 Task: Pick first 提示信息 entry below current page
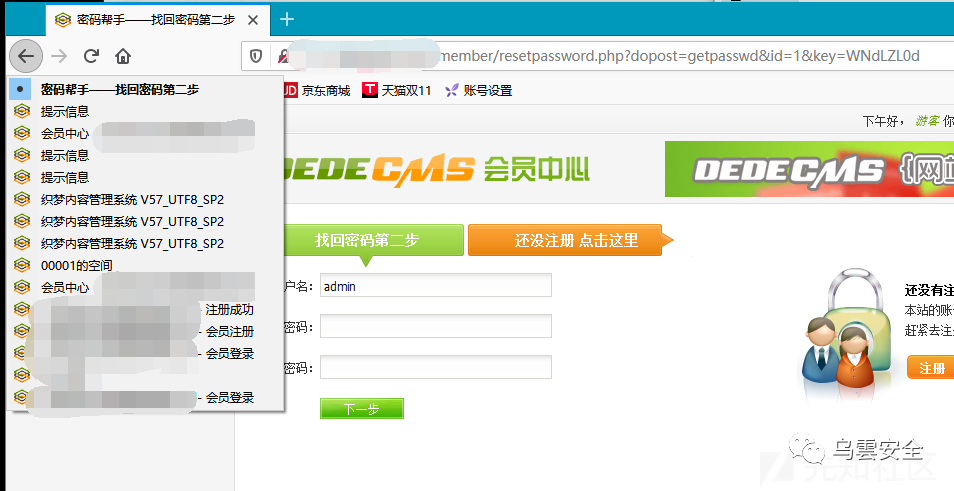pyautogui.click(x=145, y=111)
